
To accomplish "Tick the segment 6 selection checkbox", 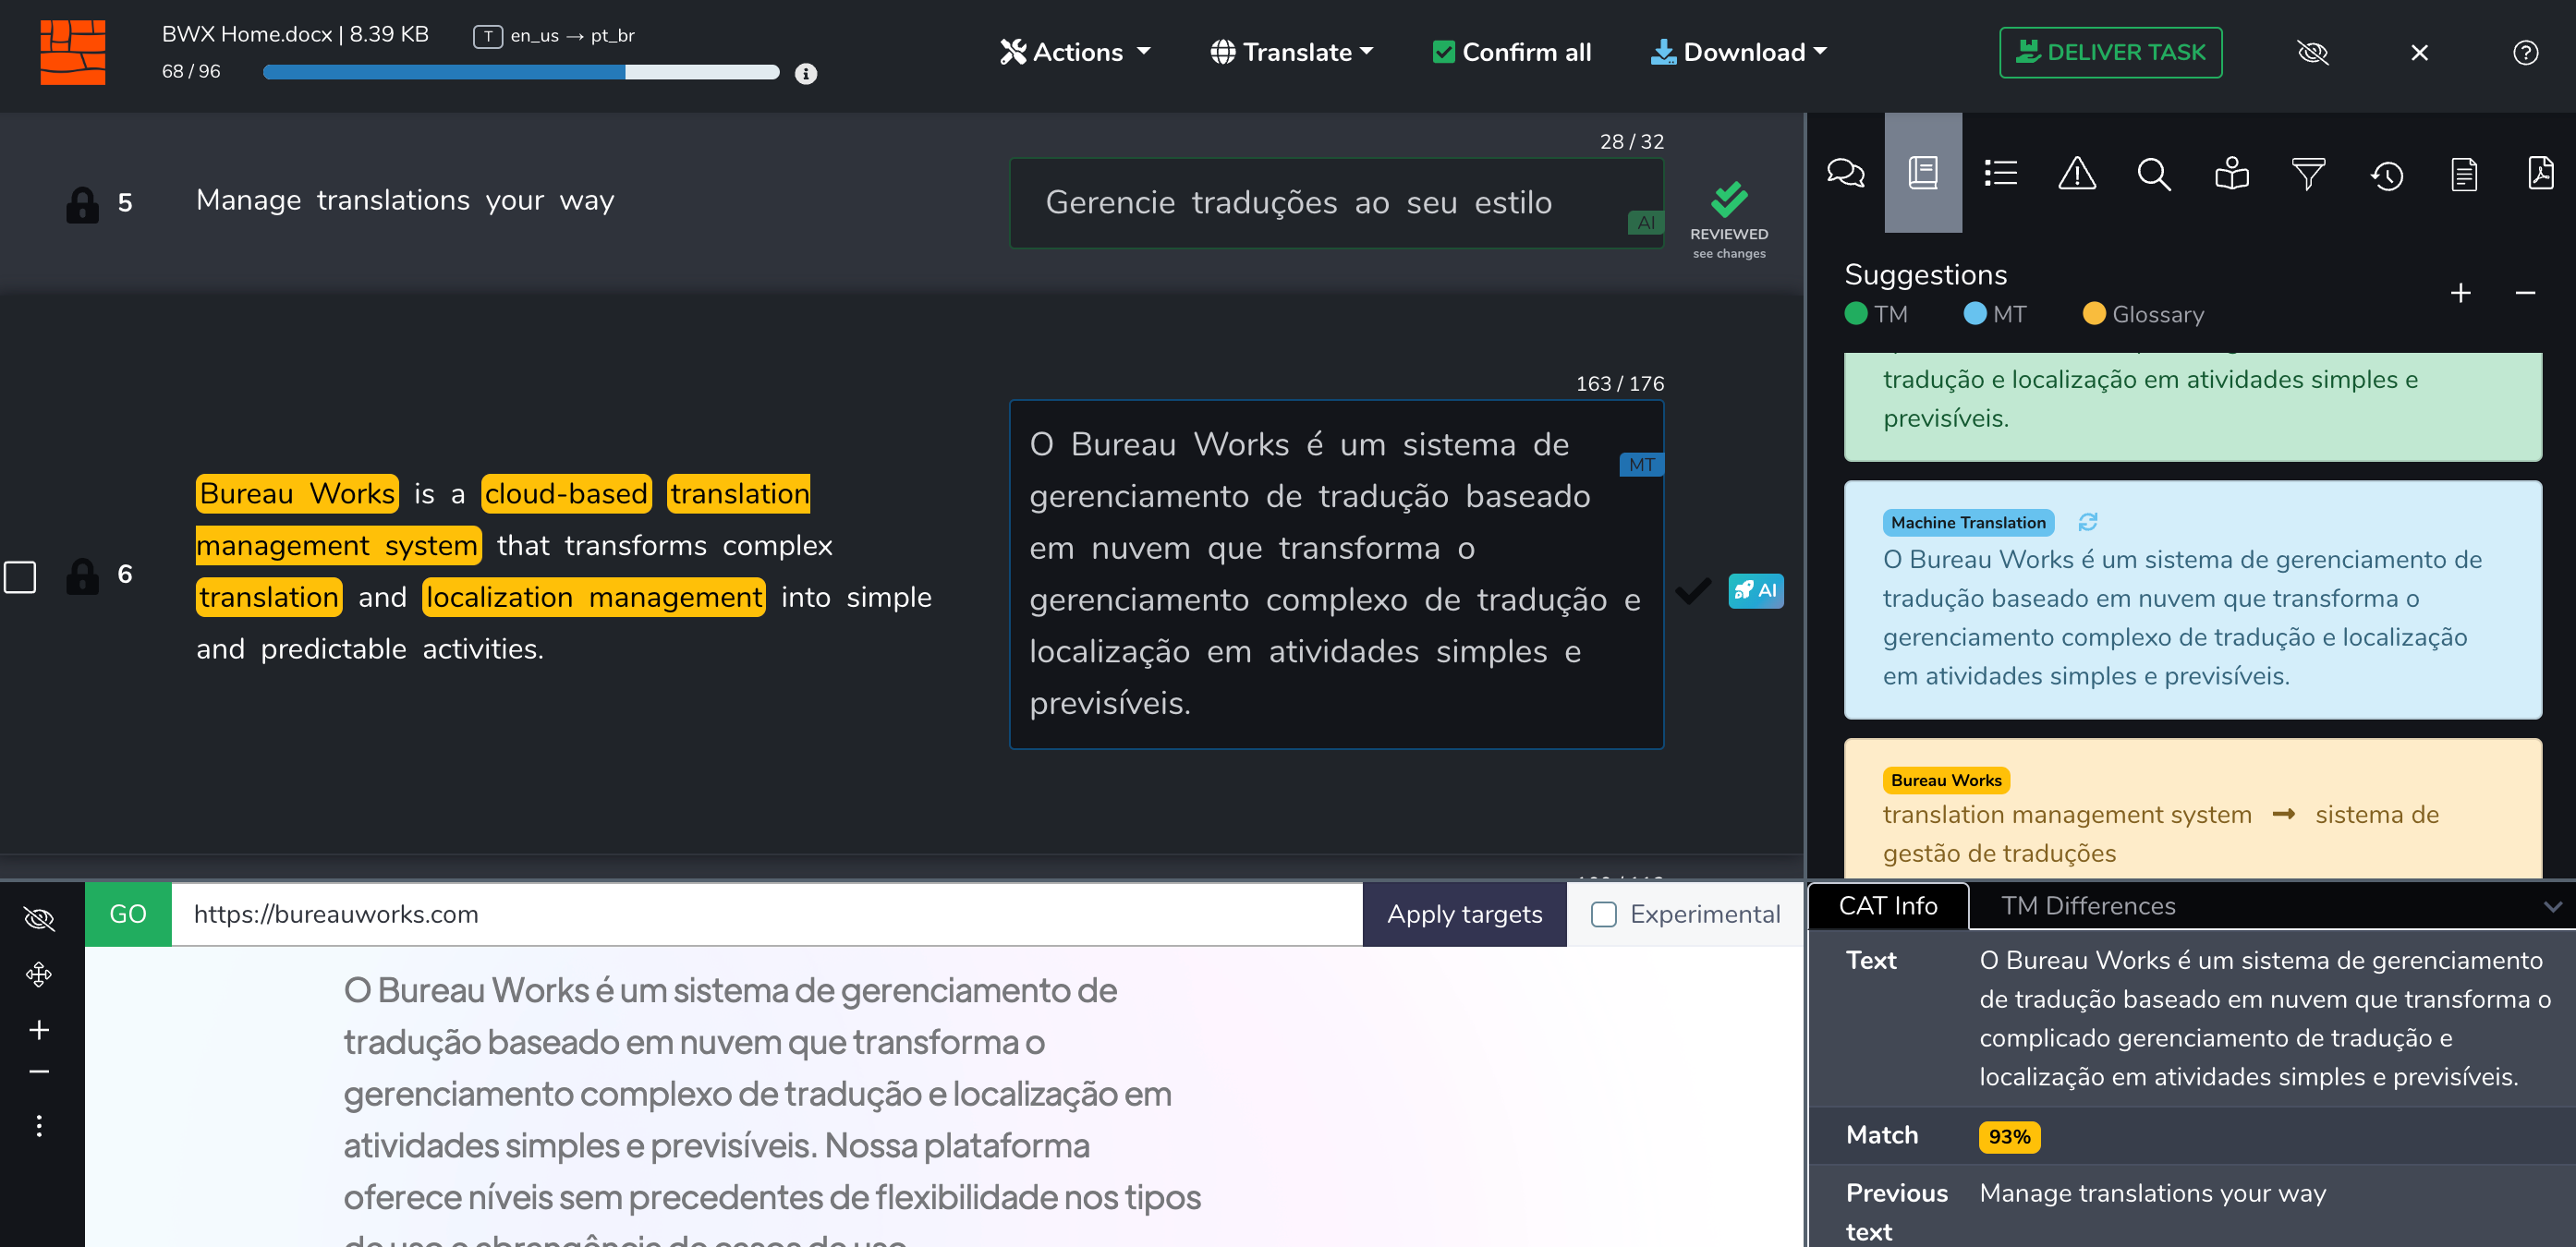I will 20,577.
